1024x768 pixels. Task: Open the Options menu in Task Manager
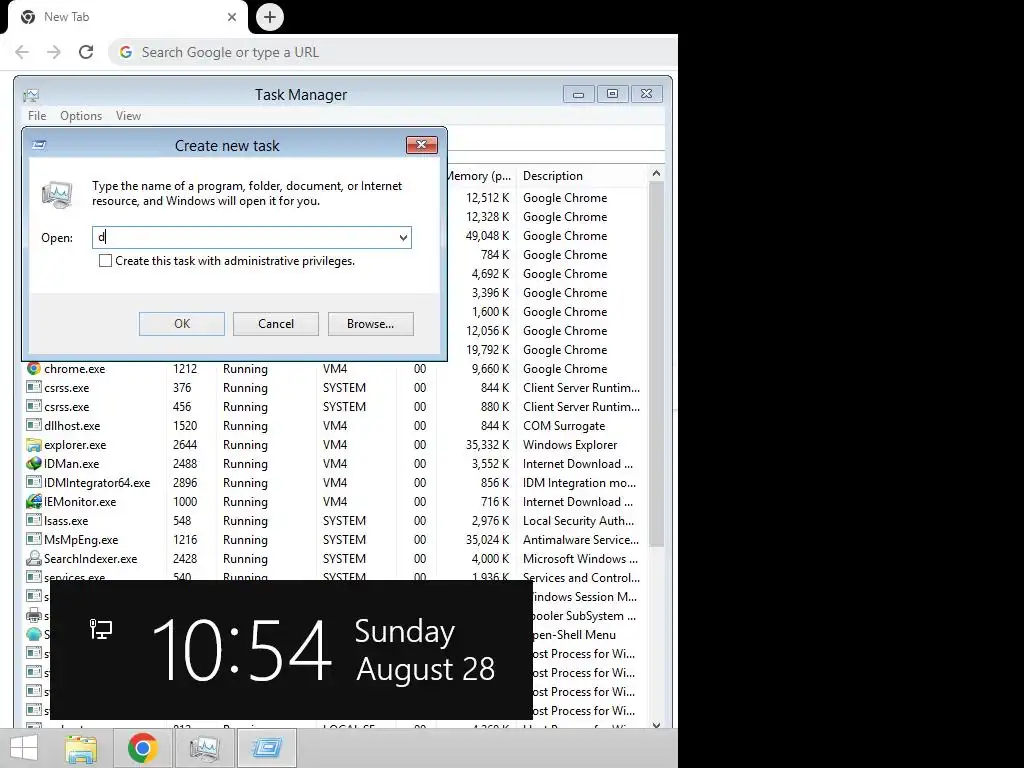click(x=81, y=116)
